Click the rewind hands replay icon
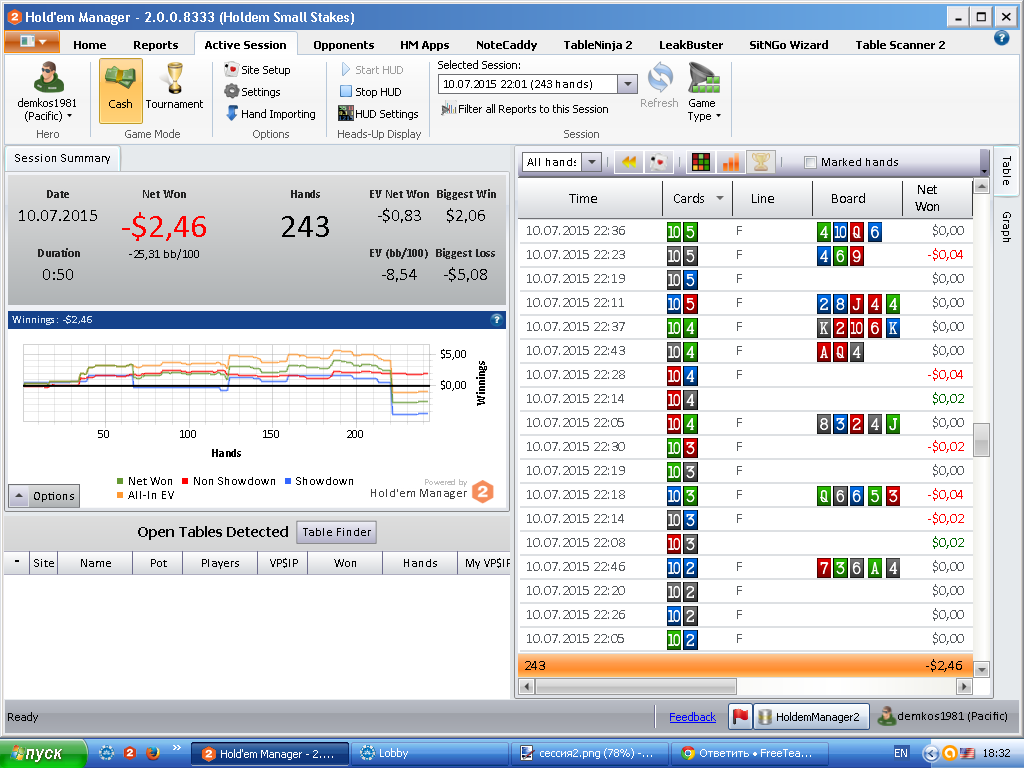Viewport: 1024px width, 768px height. click(x=629, y=162)
